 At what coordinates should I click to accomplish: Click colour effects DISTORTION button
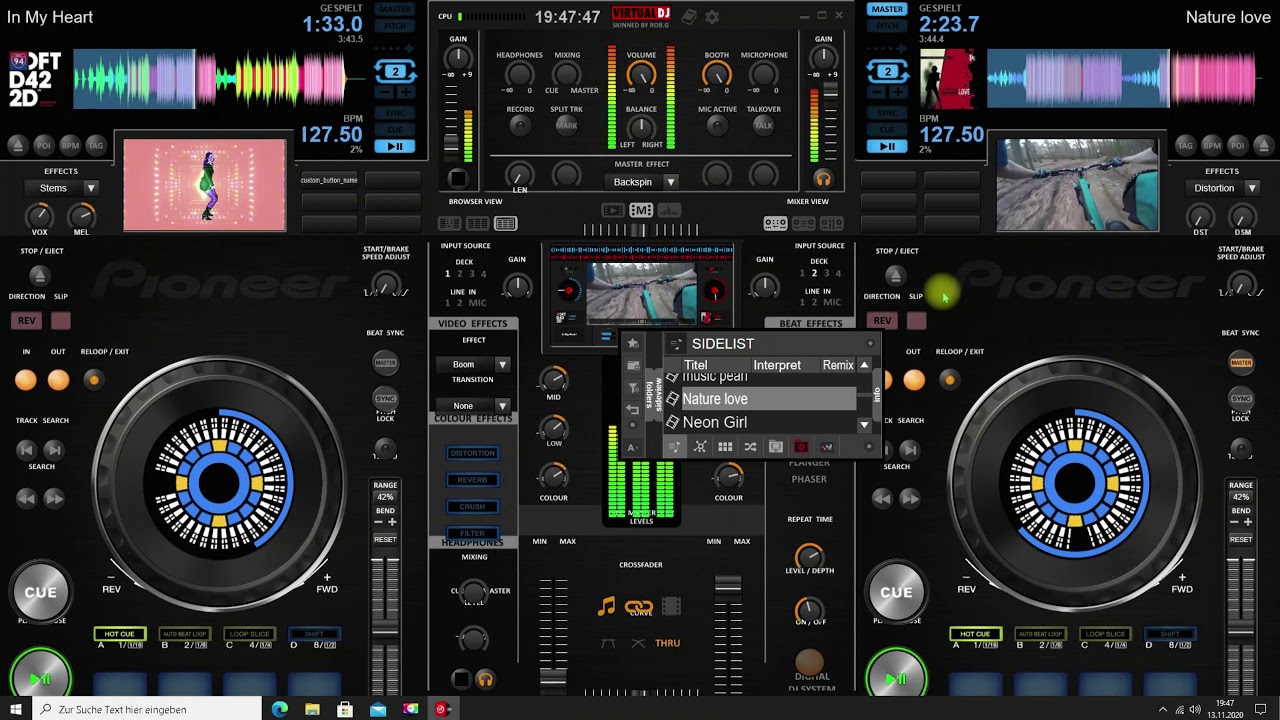coord(472,453)
